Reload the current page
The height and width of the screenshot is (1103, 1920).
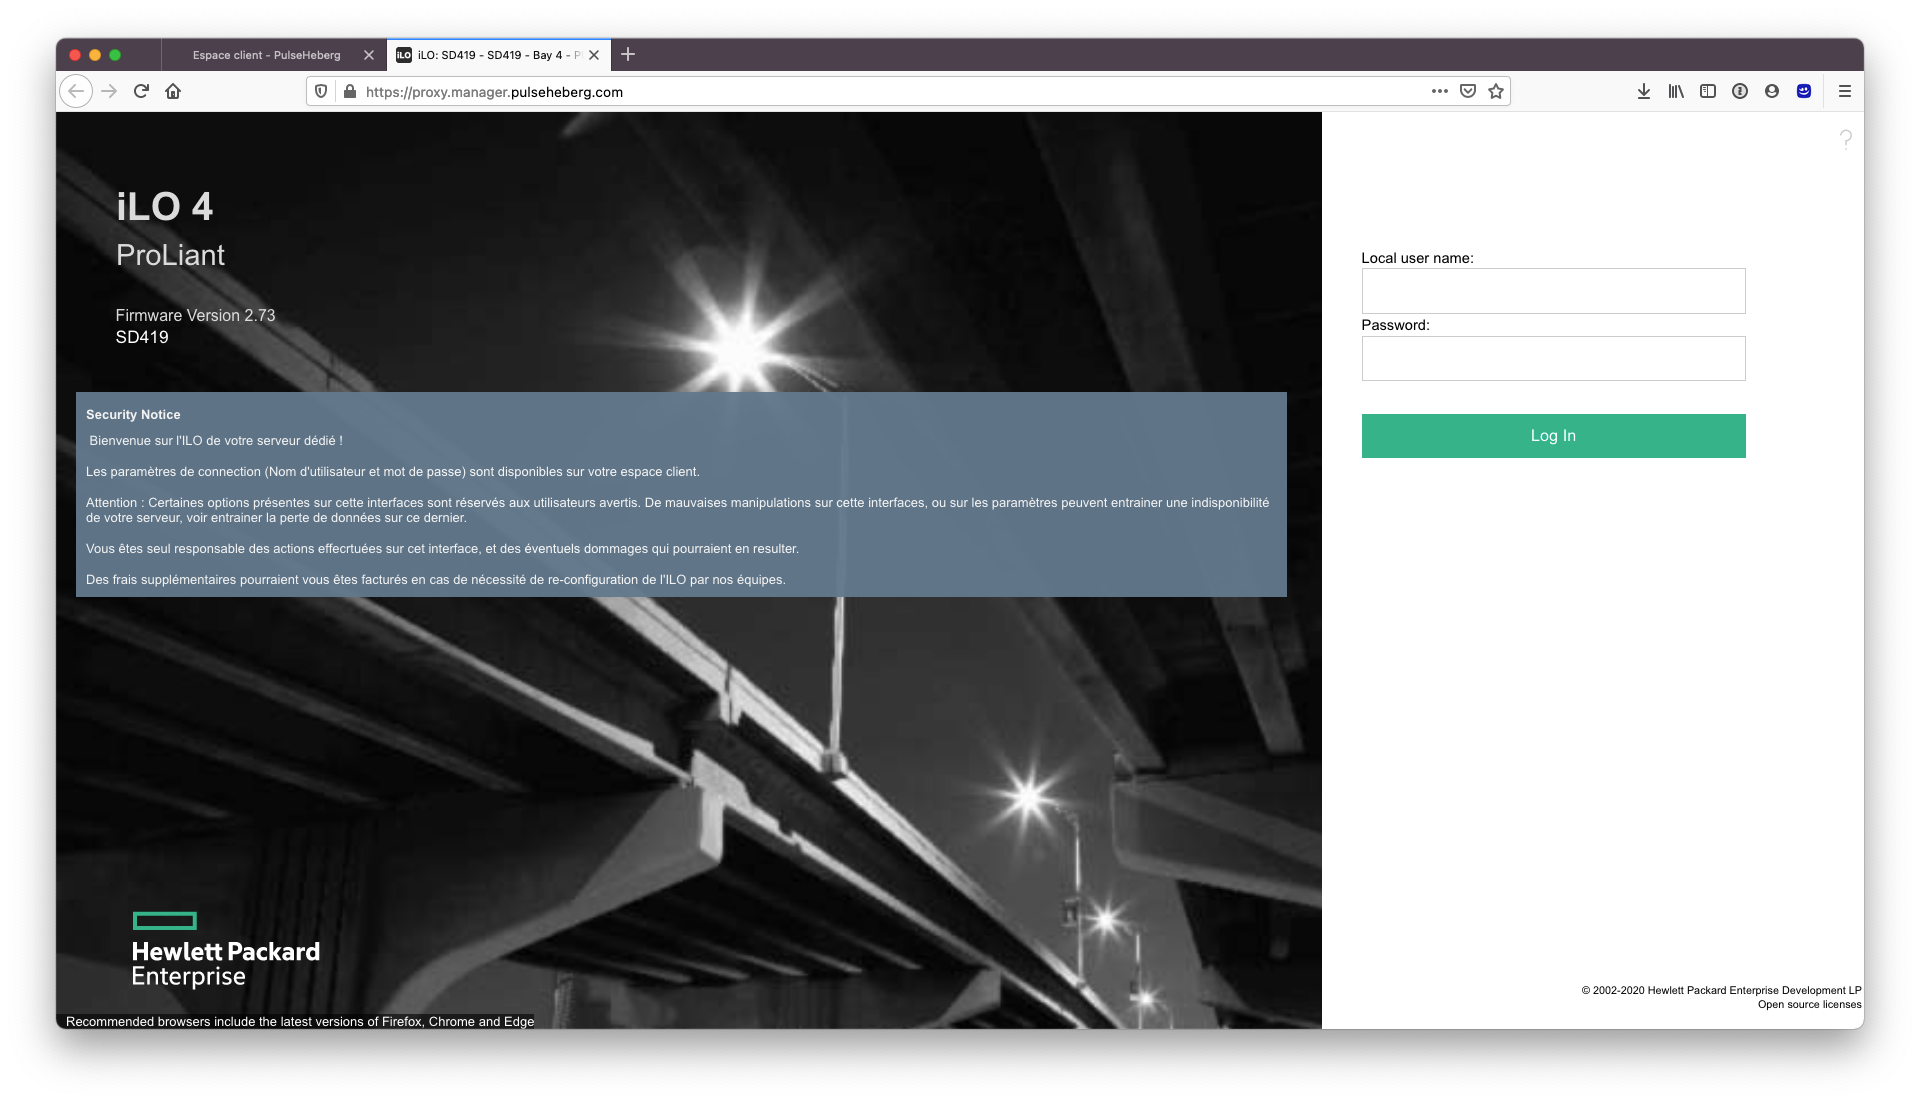pos(141,91)
